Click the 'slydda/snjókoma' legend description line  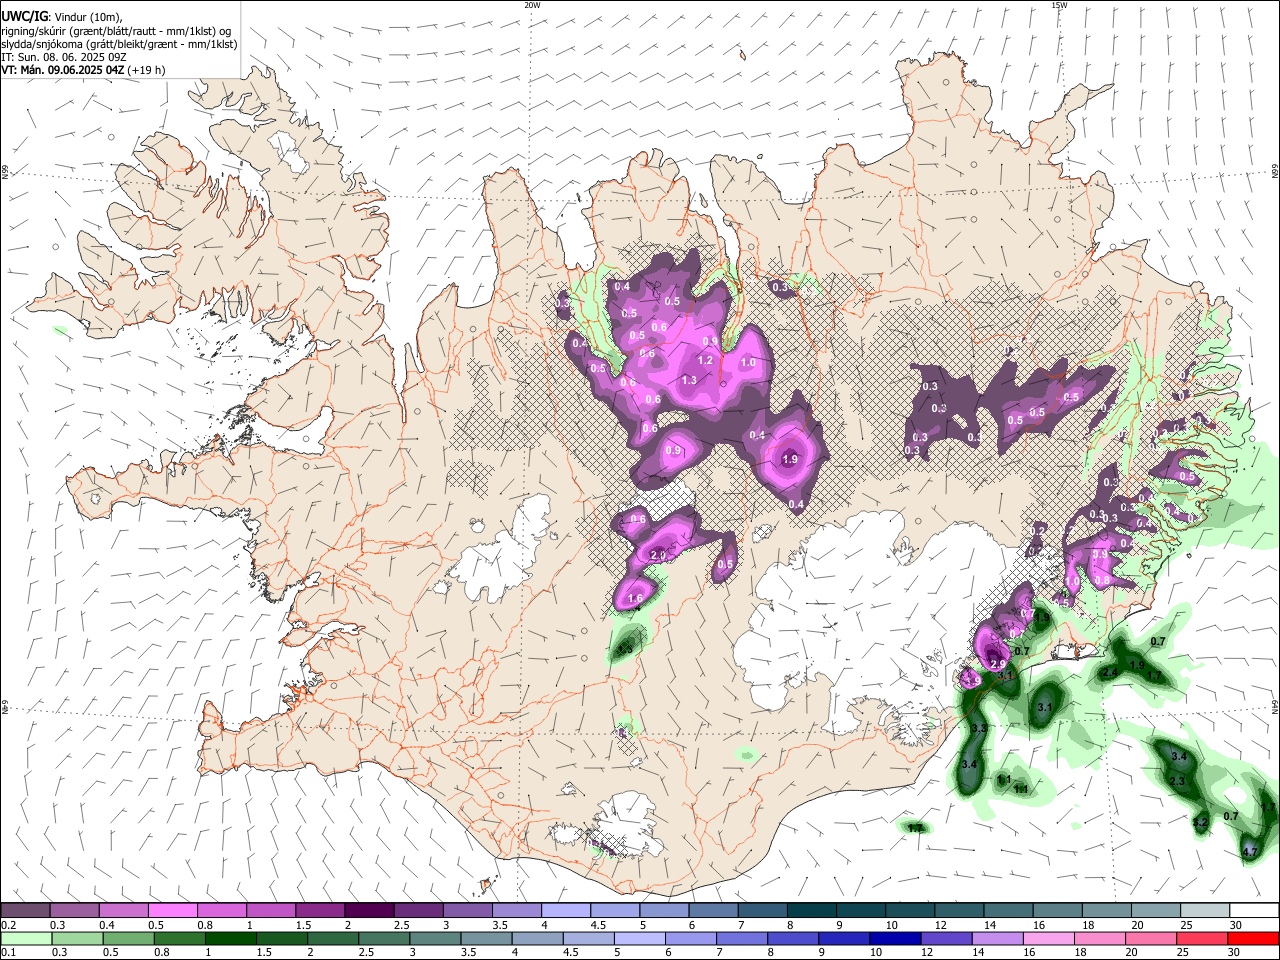tap(119, 44)
